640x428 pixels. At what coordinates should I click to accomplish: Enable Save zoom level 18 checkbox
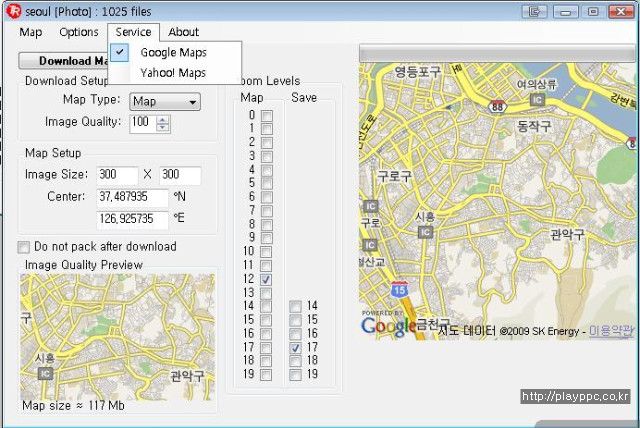pyautogui.click(x=295, y=361)
